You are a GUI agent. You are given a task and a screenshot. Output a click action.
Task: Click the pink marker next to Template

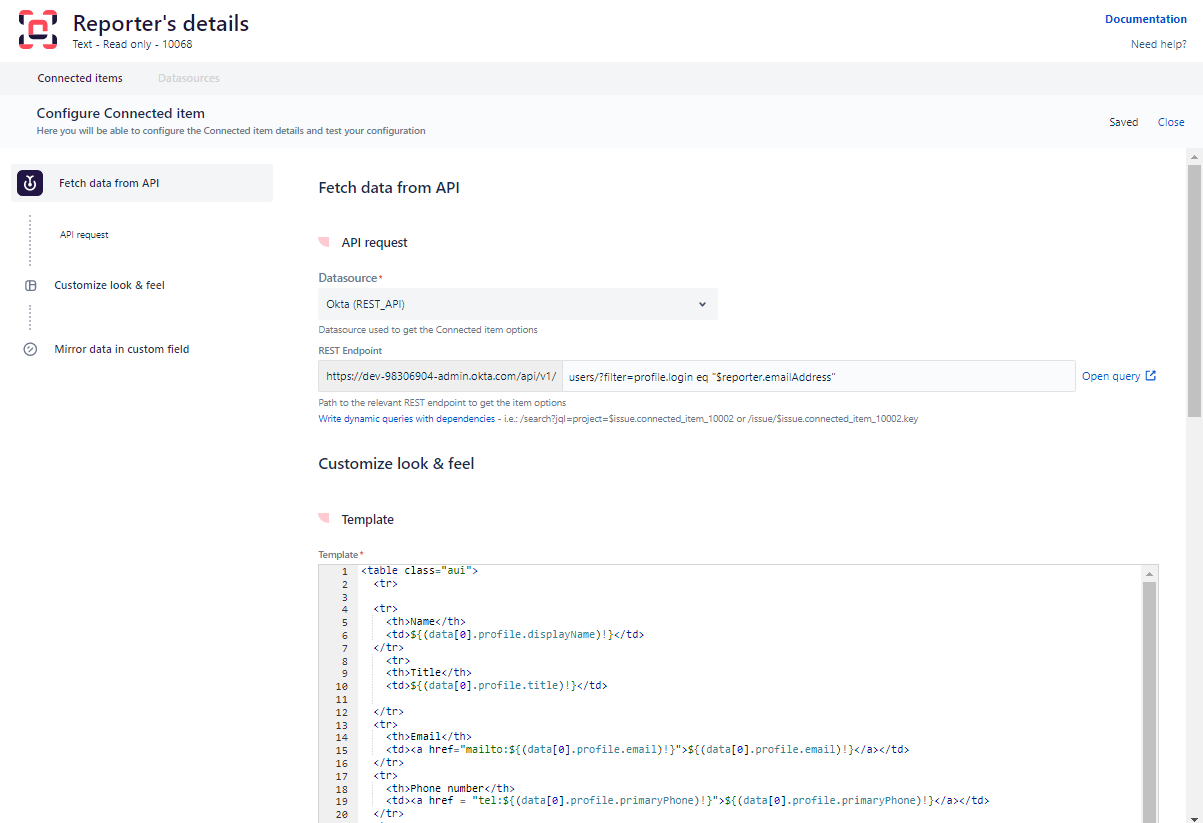(324, 519)
